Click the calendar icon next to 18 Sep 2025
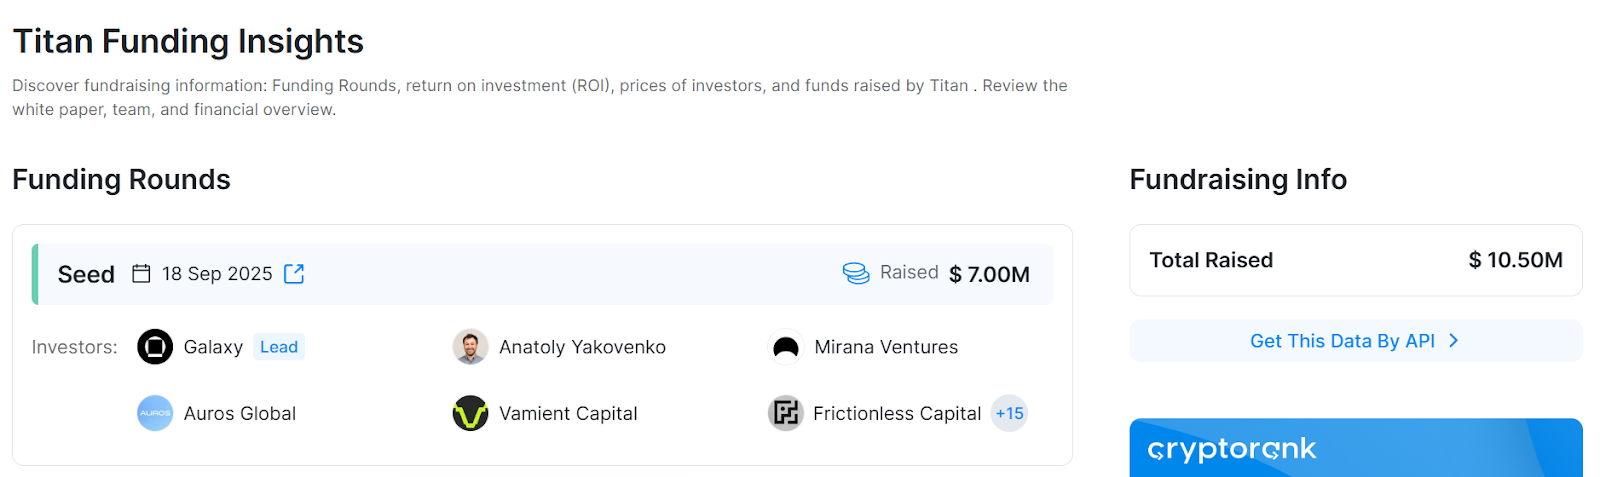The height and width of the screenshot is (477, 1600). coord(142,274)
